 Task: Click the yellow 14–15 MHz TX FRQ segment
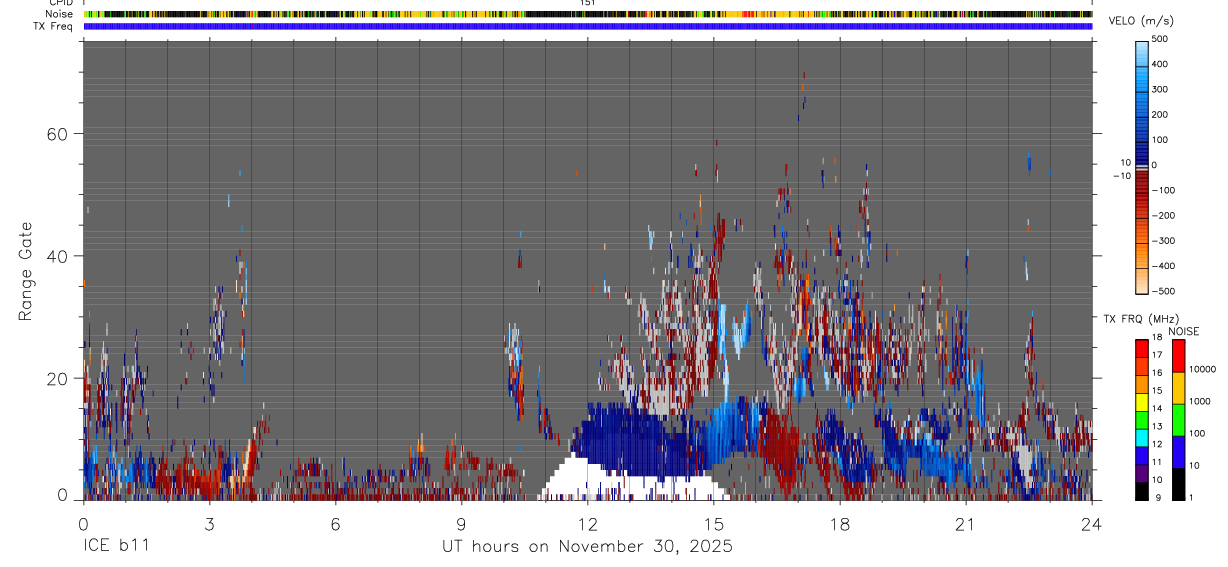(x=1142, y=402)
